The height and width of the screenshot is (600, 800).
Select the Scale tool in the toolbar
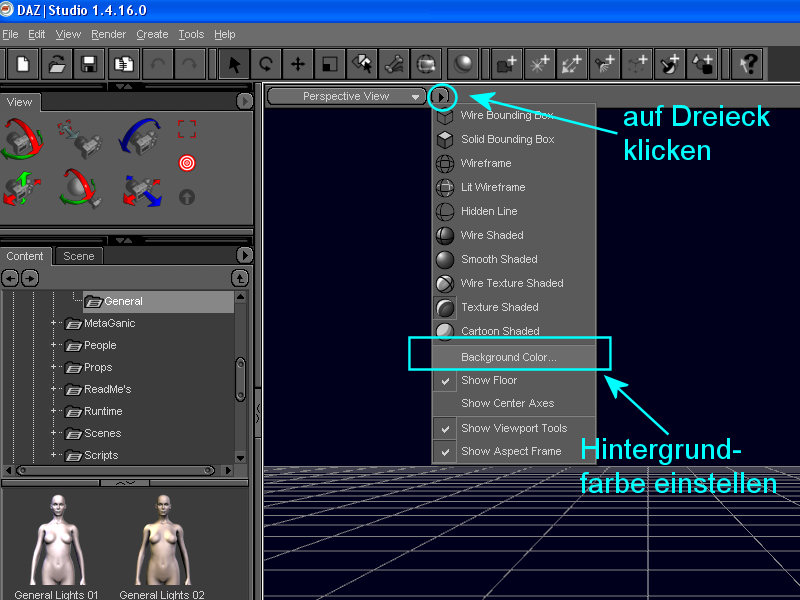[330, 64]
